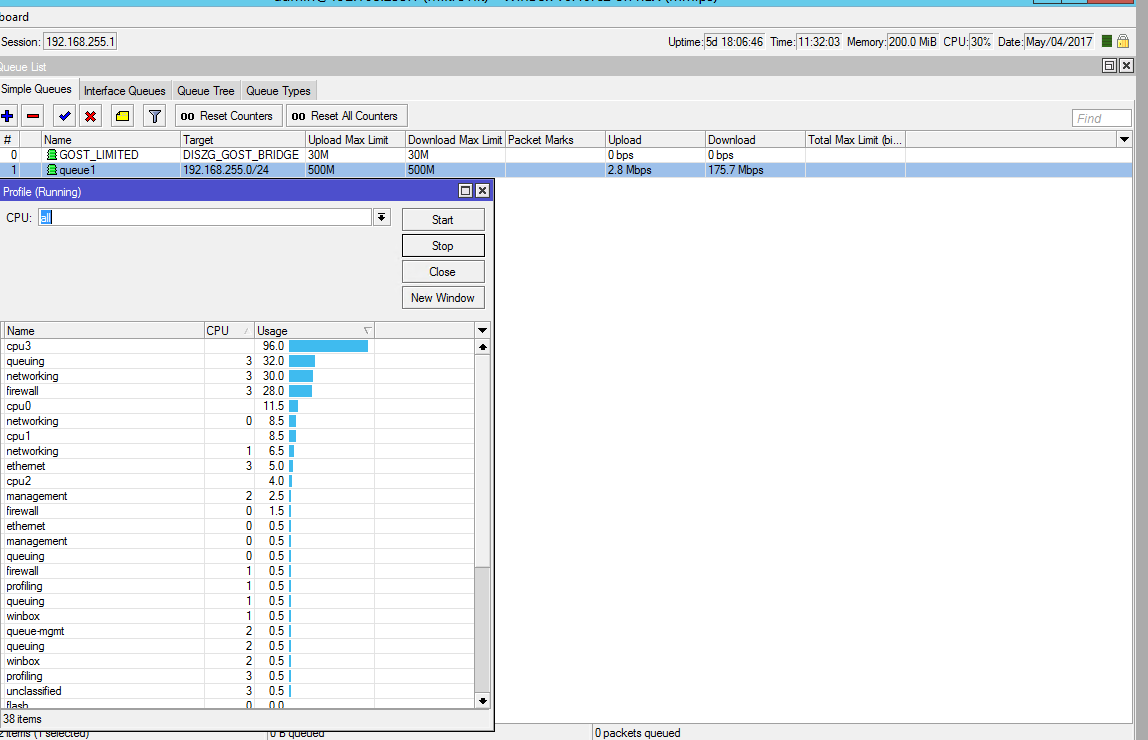This screenshot has height=740, width=1148.
Task: Open the Filter funnel icon
Action: pyautogui.click(x=154, y=116)
